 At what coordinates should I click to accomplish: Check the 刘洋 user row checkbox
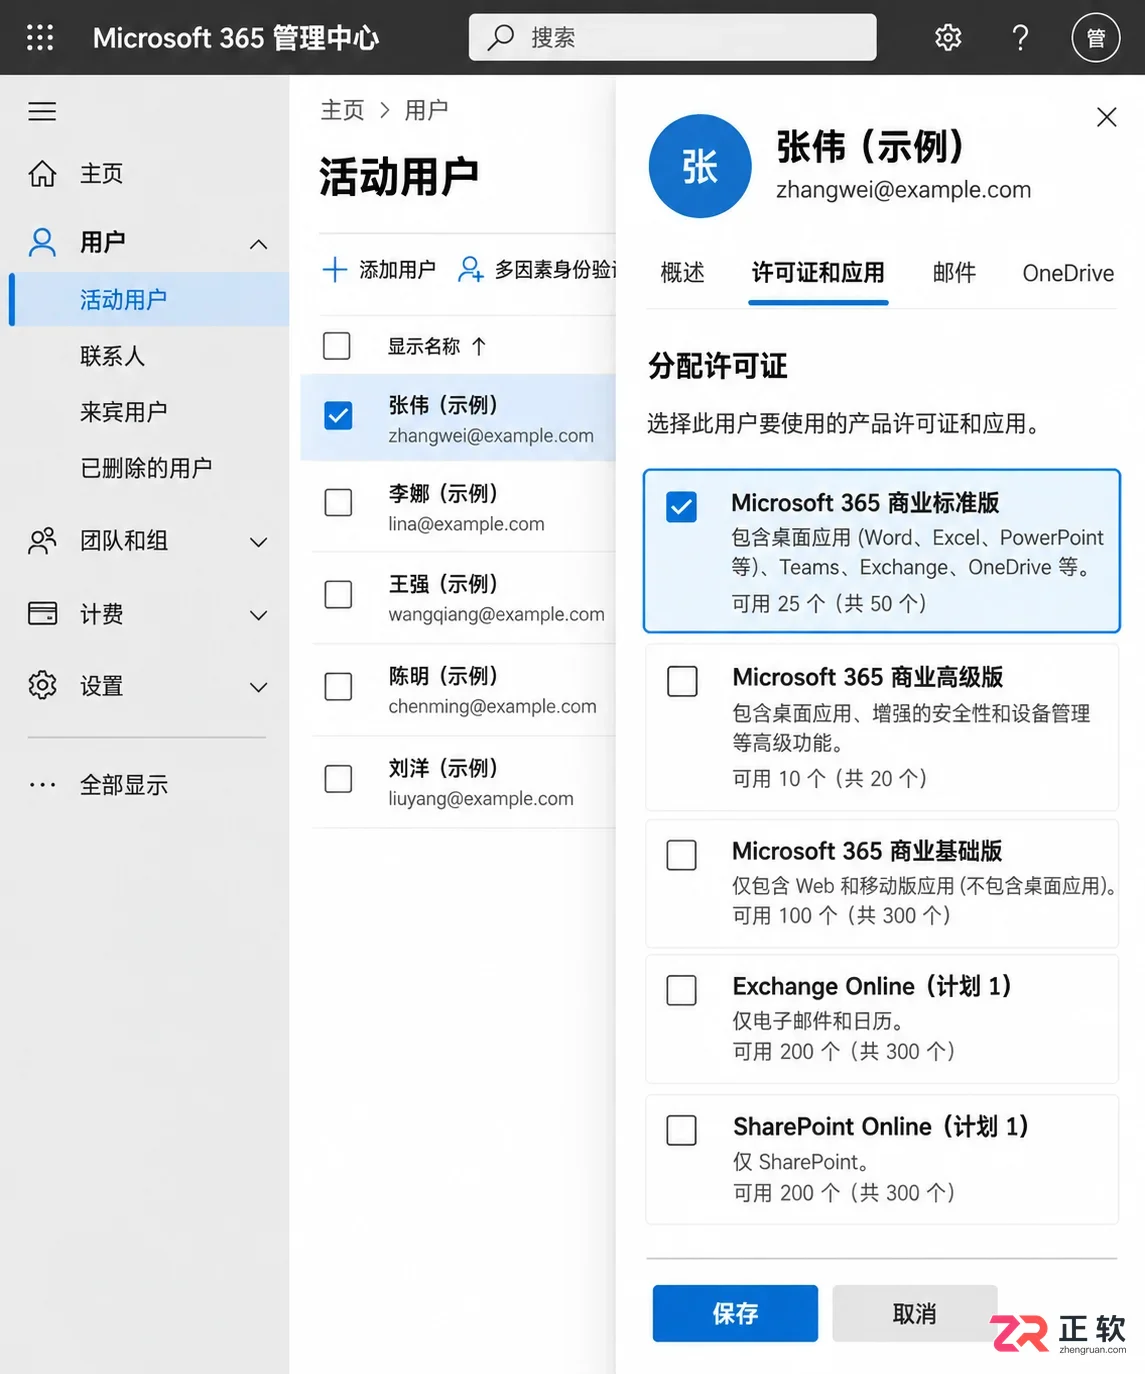point(338,778)
